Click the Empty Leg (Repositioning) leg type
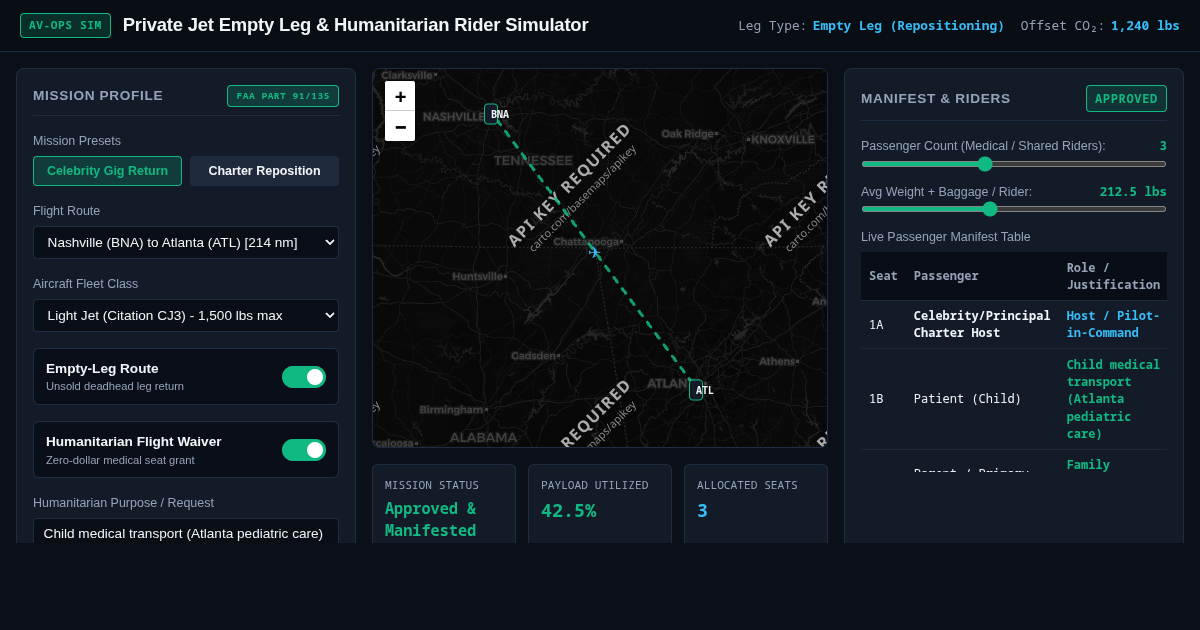The image size is (1200, 630). point(908,25)
